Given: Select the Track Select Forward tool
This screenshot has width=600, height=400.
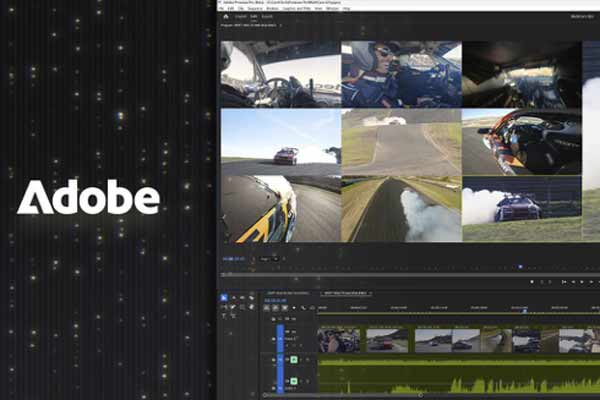Looking at the screenshot, I should 234,297.
